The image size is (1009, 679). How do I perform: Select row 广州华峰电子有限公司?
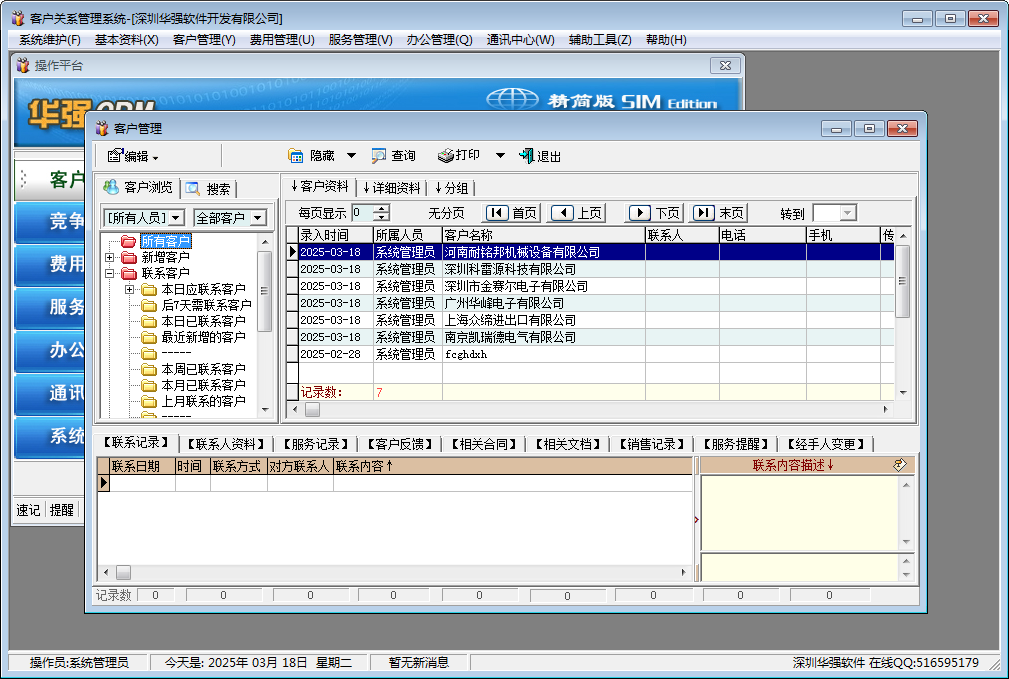tap(589, 303)
